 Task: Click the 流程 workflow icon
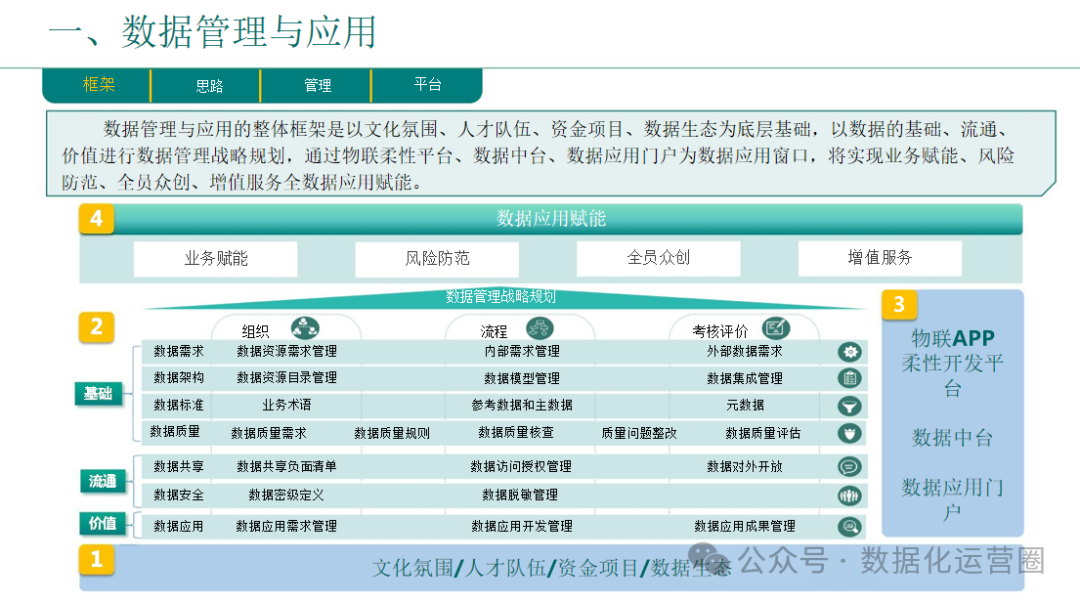(539, 328)
